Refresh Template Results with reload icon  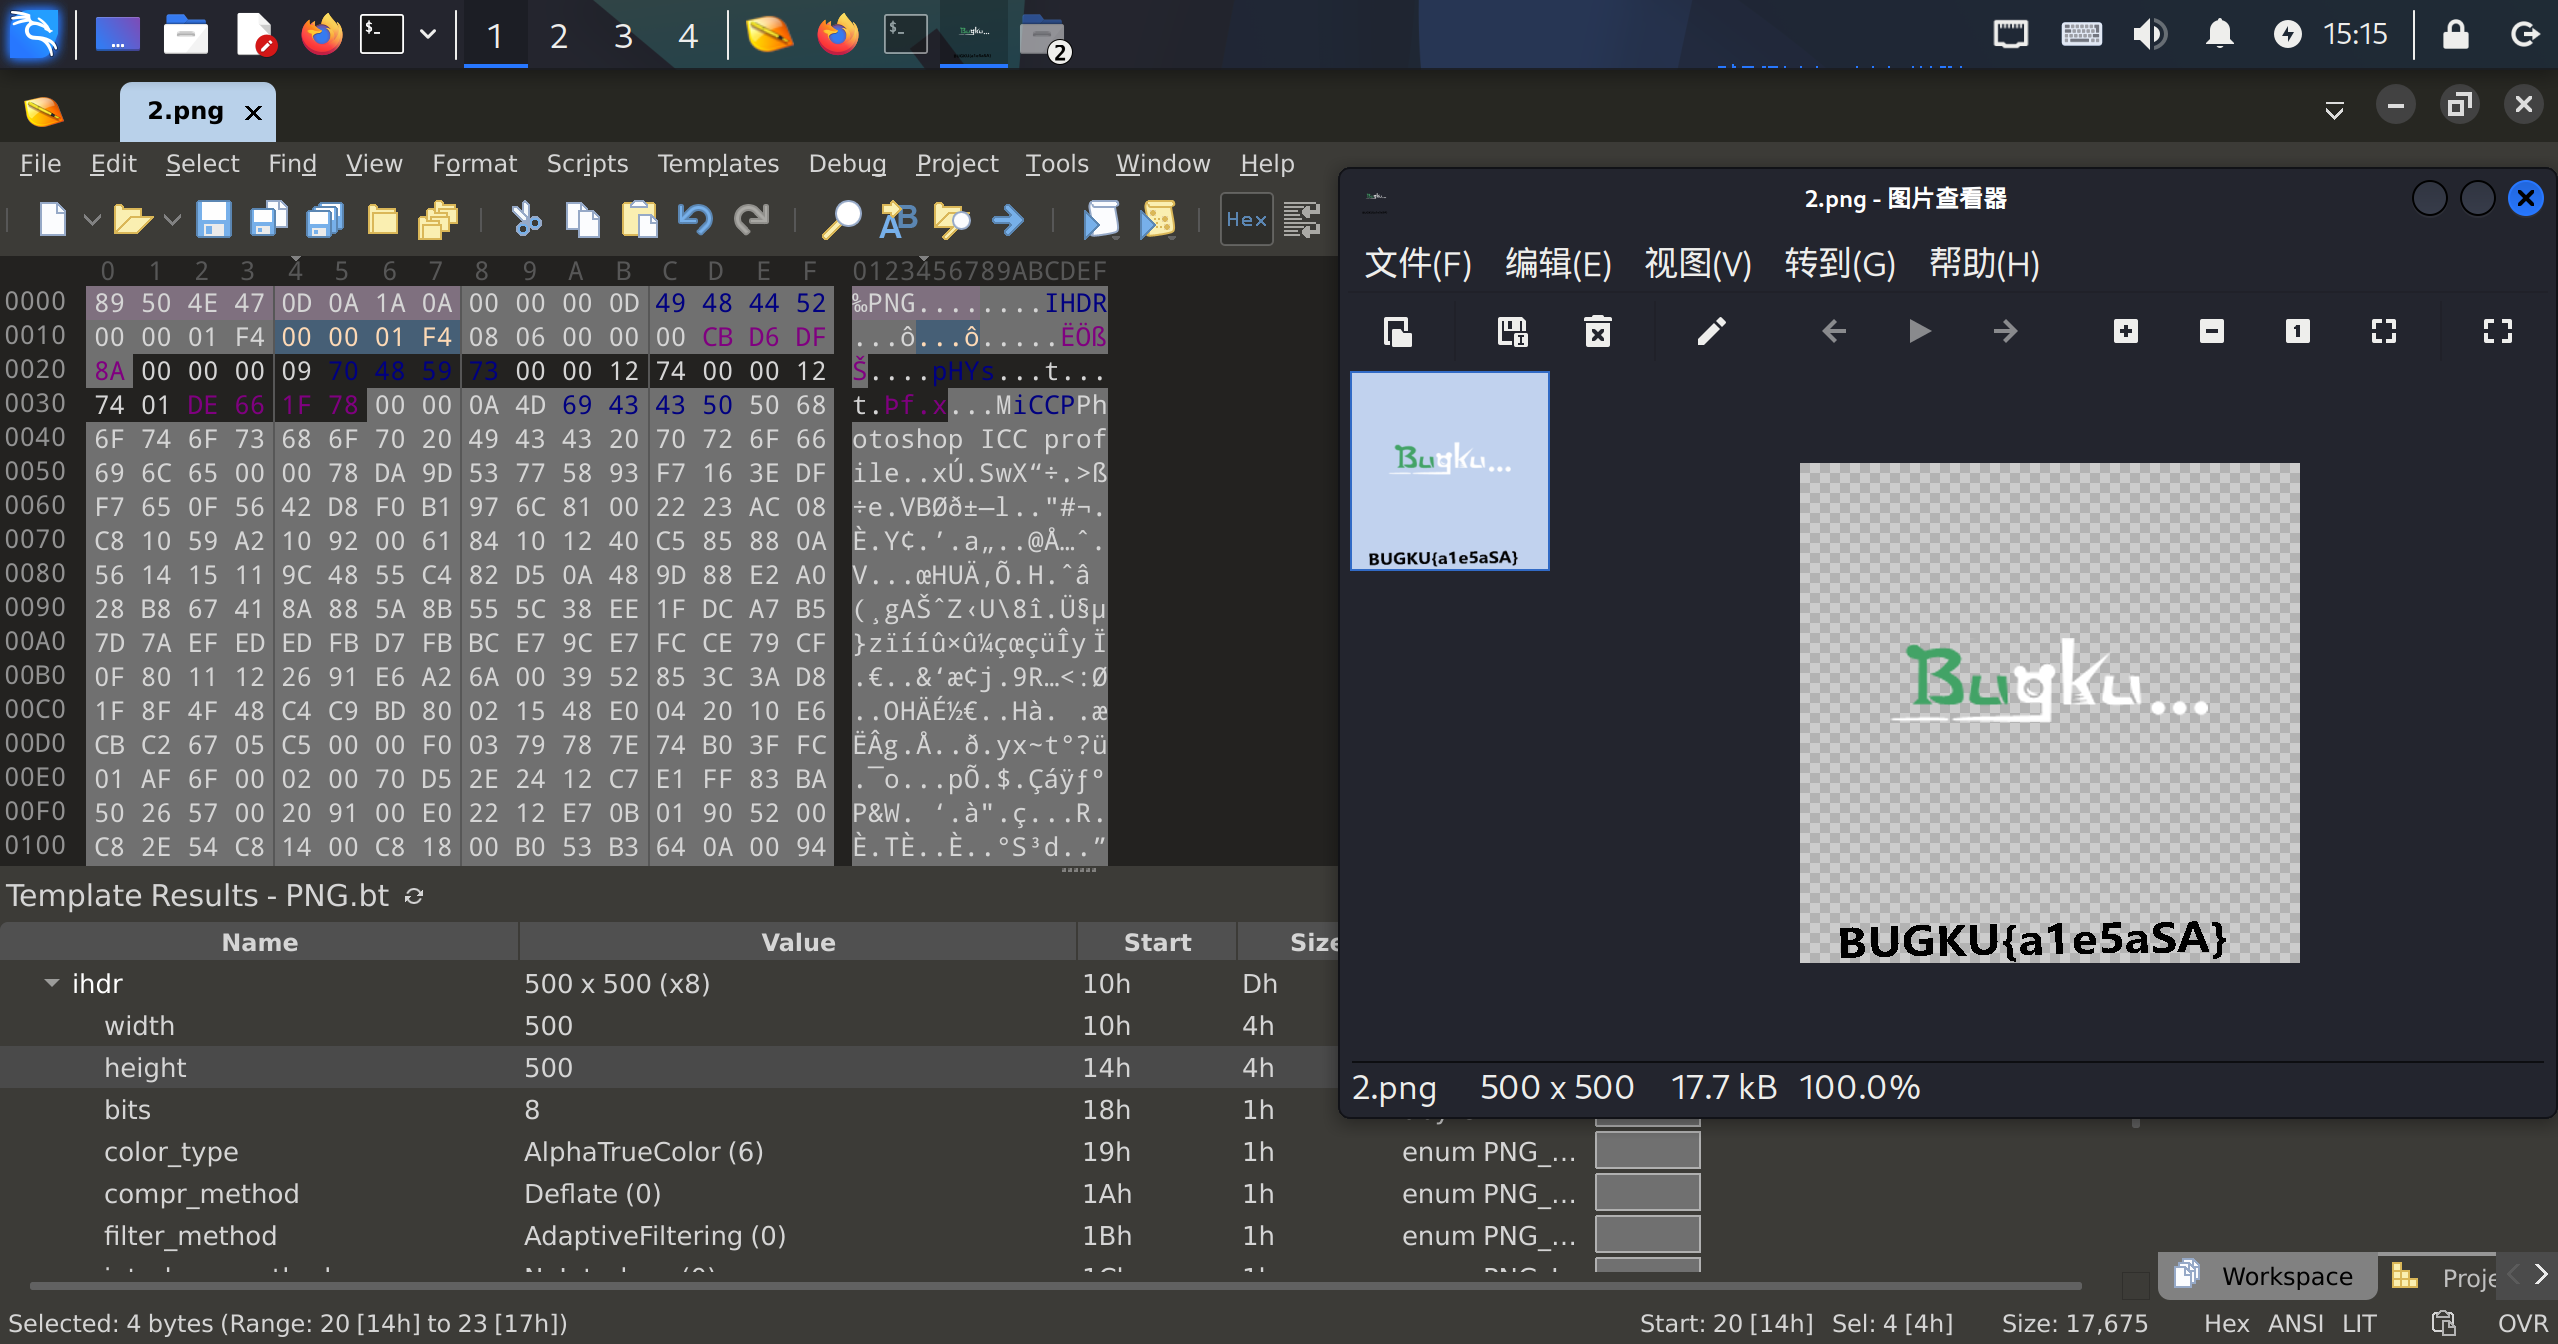click(x=414, y=896)
